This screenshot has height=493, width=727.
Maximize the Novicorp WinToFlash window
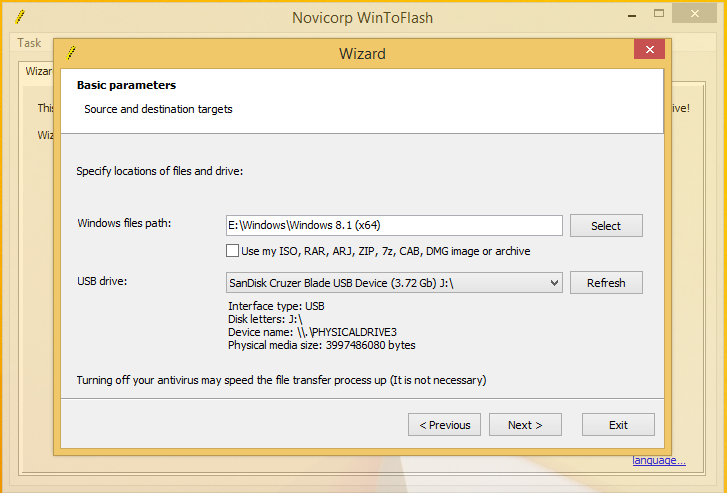[x=659, y=14]
